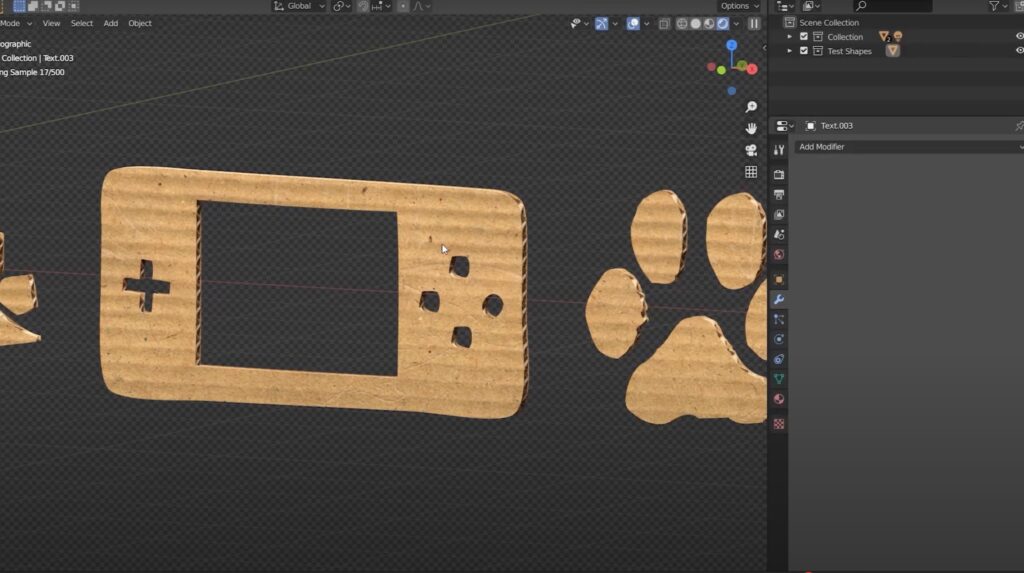Viewport: 1024px width, 573px height.
Task: Open the properties editor type dropdown
Action: click(x=785, y=125)
